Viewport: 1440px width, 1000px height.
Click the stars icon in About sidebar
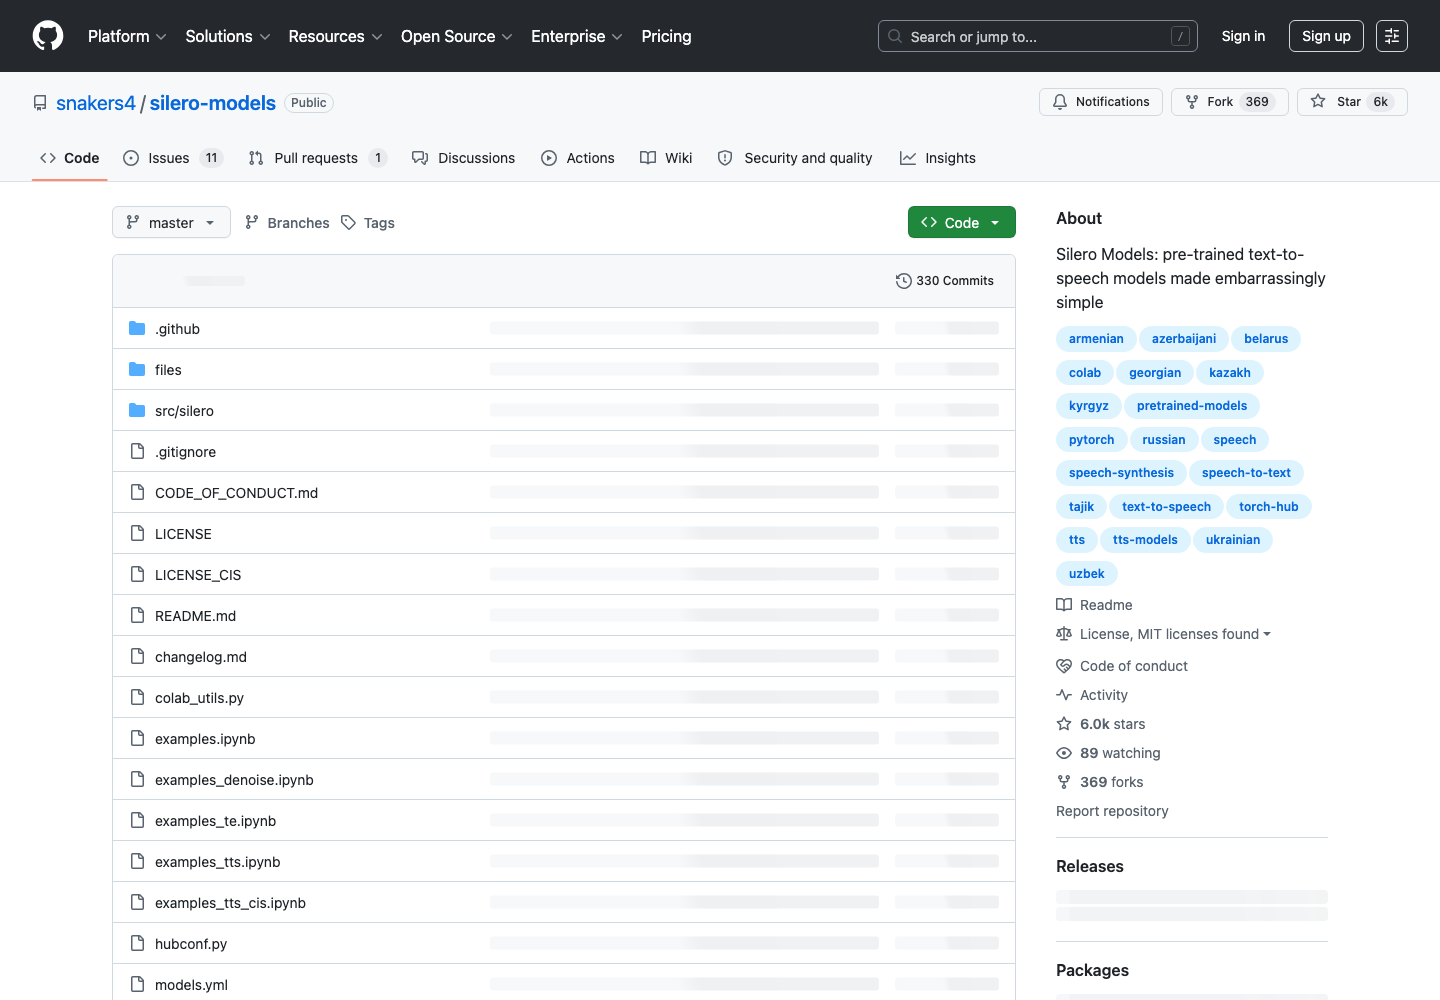tap(1064, 724)
